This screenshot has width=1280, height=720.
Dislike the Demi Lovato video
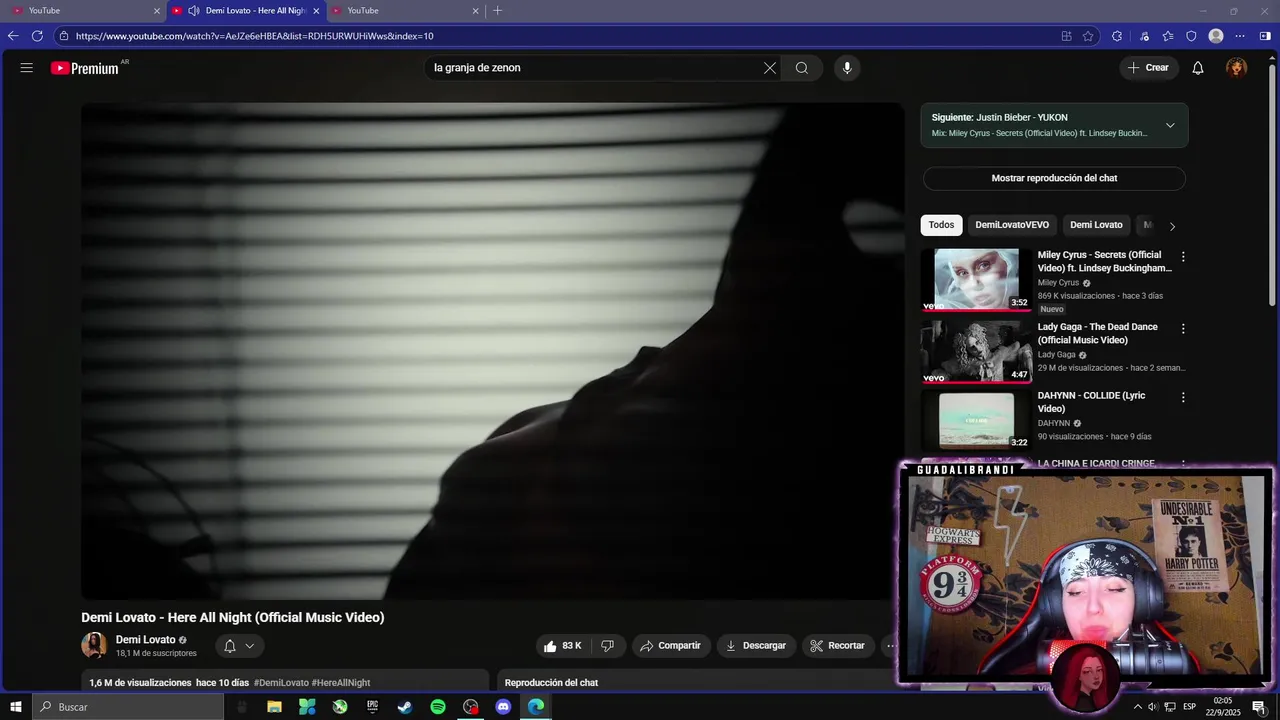pyautogui.click(x=607, y=646)
